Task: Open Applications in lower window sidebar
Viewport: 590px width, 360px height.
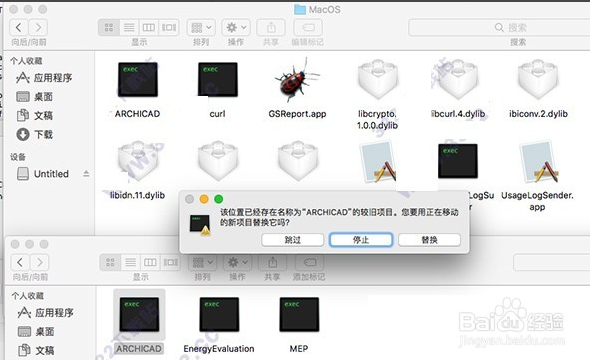Action: coord(46,313)
